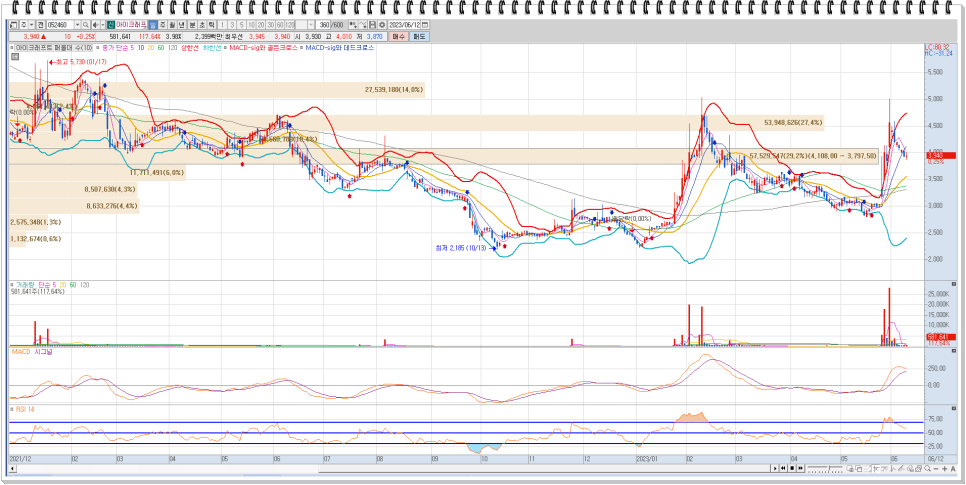
Task: Click the speaker sound icon in toolbar
Action: (96, 25)
